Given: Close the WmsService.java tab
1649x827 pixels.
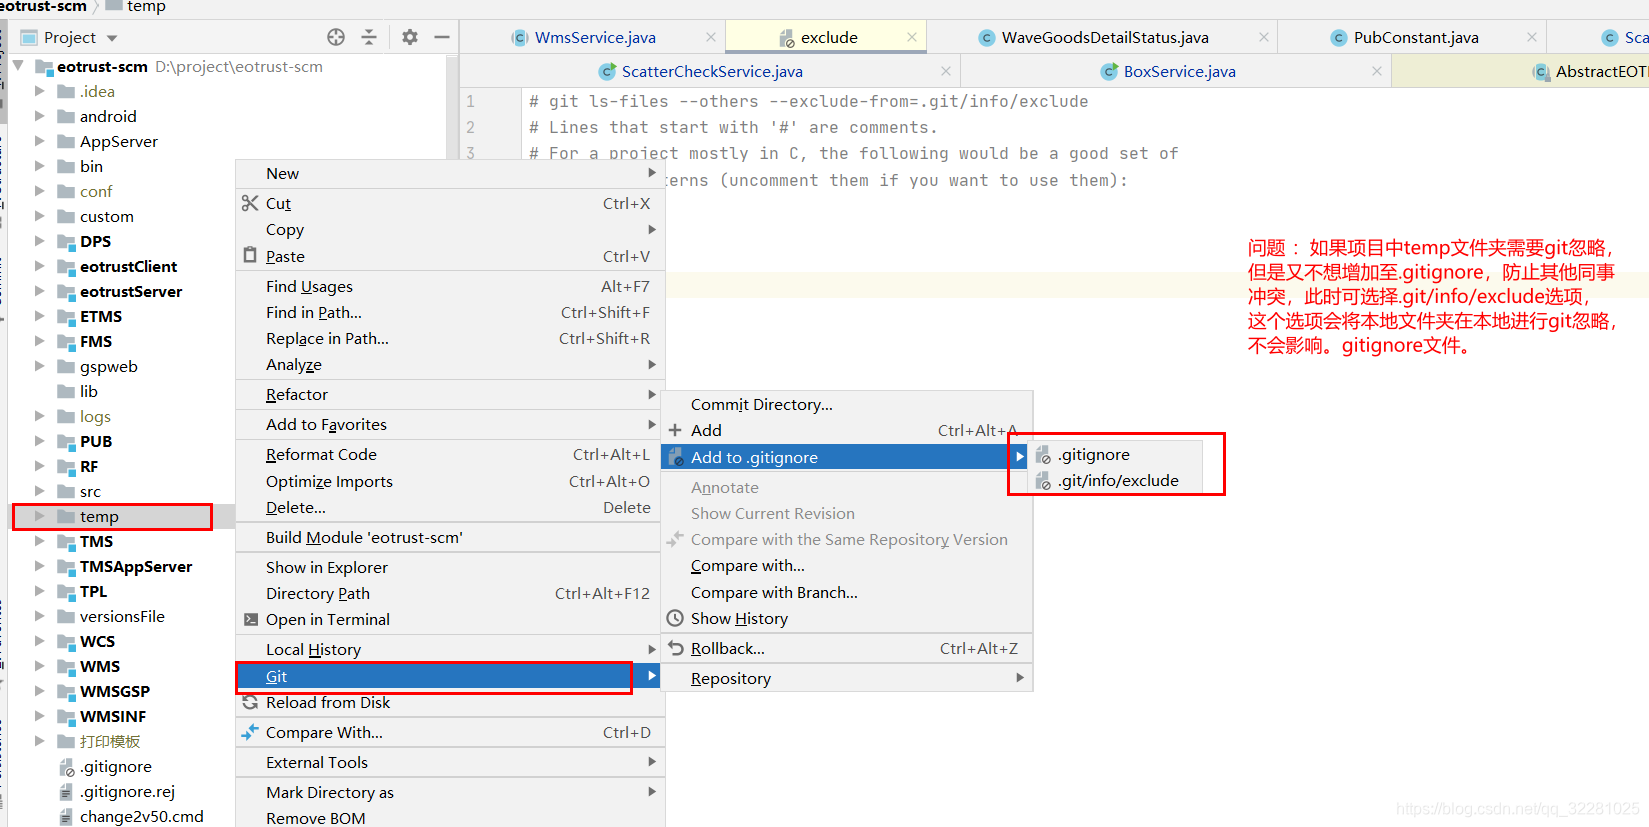Looking at the screenshot, I should point(711,37).
